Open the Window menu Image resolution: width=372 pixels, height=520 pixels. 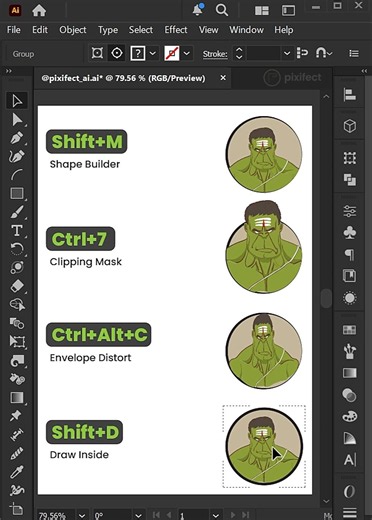pyautogui.click(x=246, y=30)
